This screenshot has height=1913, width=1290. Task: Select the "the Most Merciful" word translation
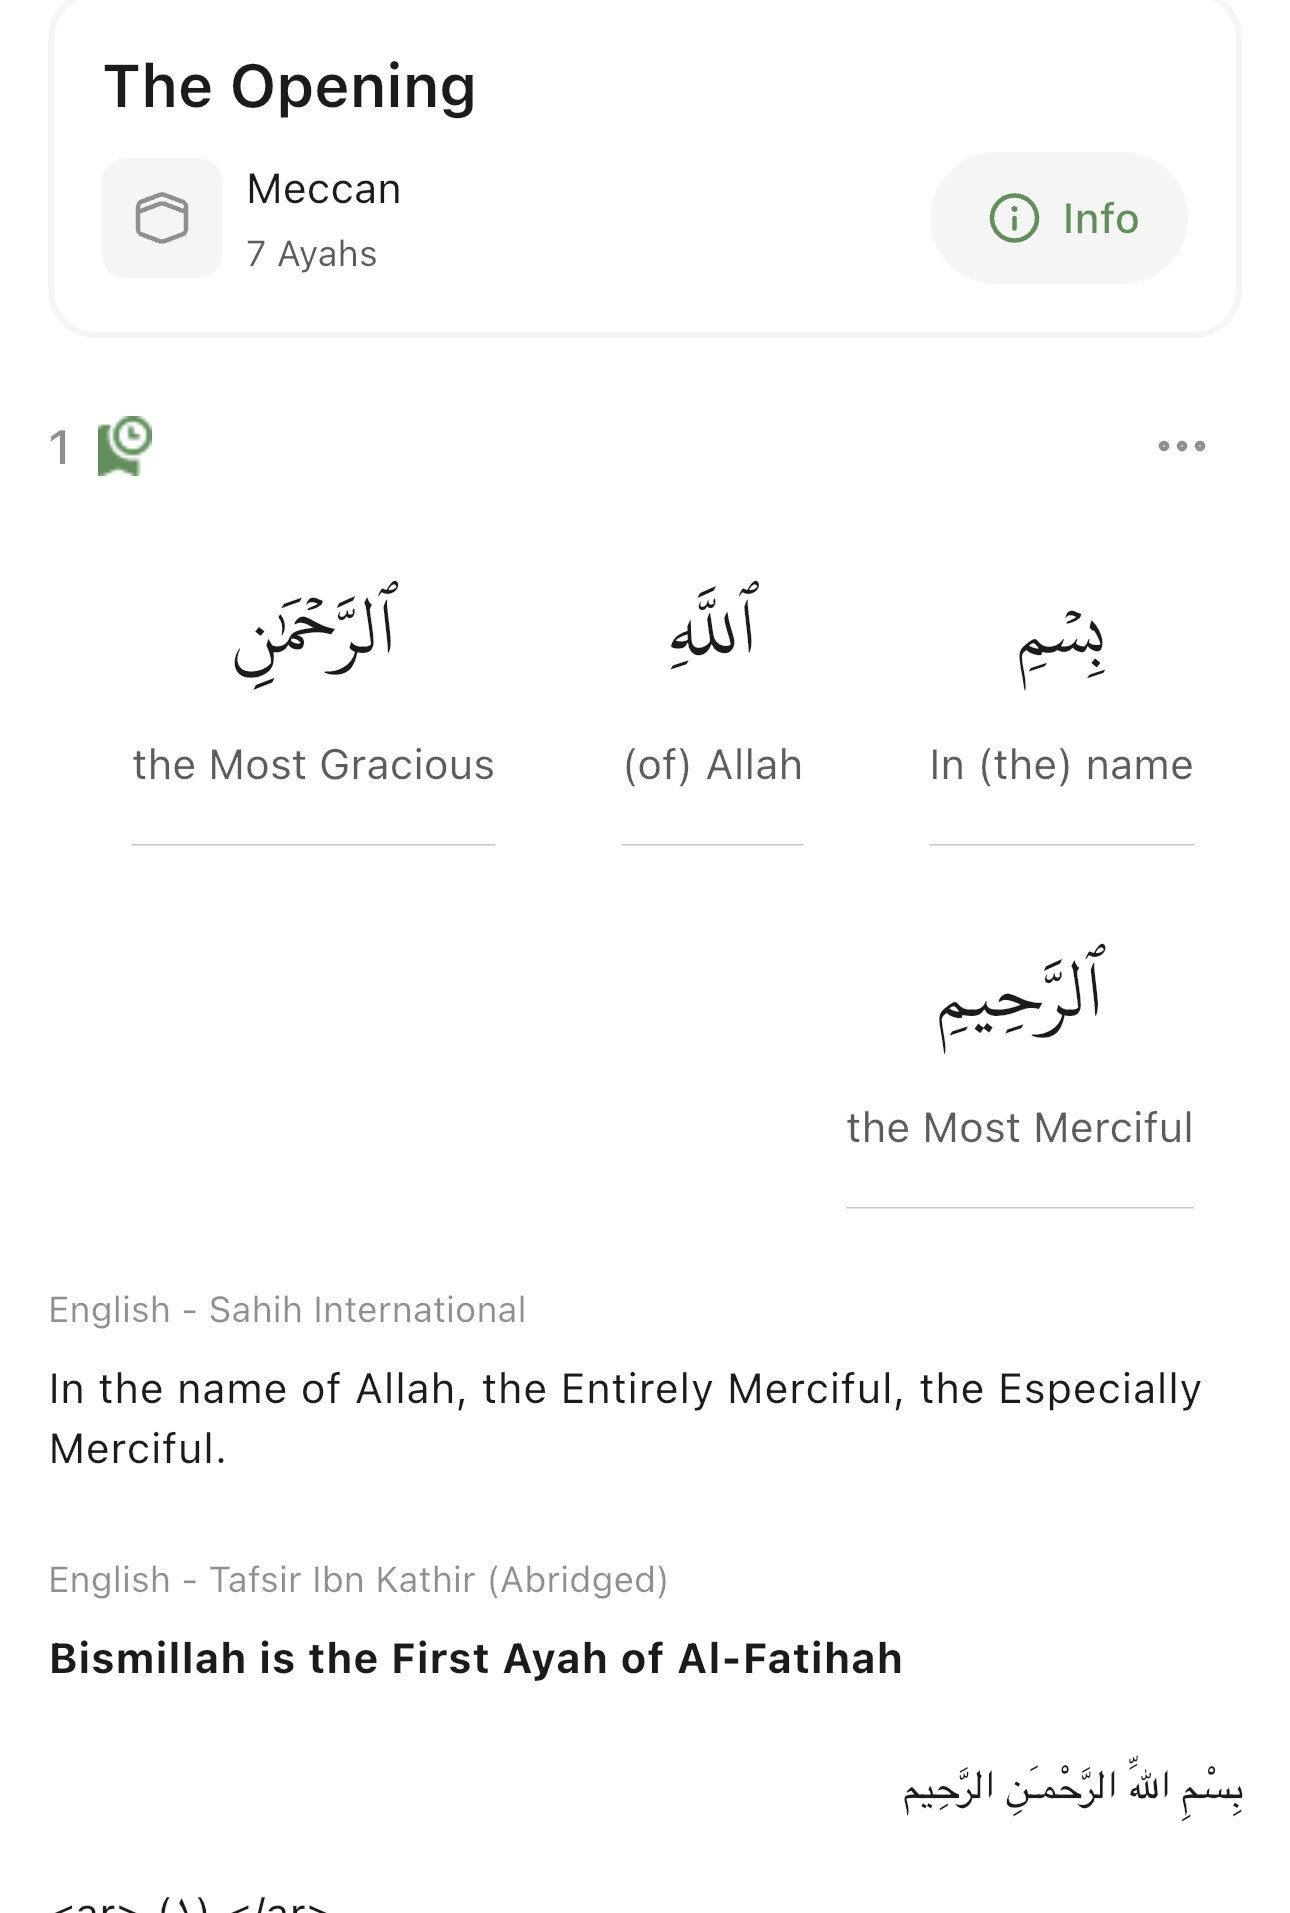[x=1019, y=1128]
